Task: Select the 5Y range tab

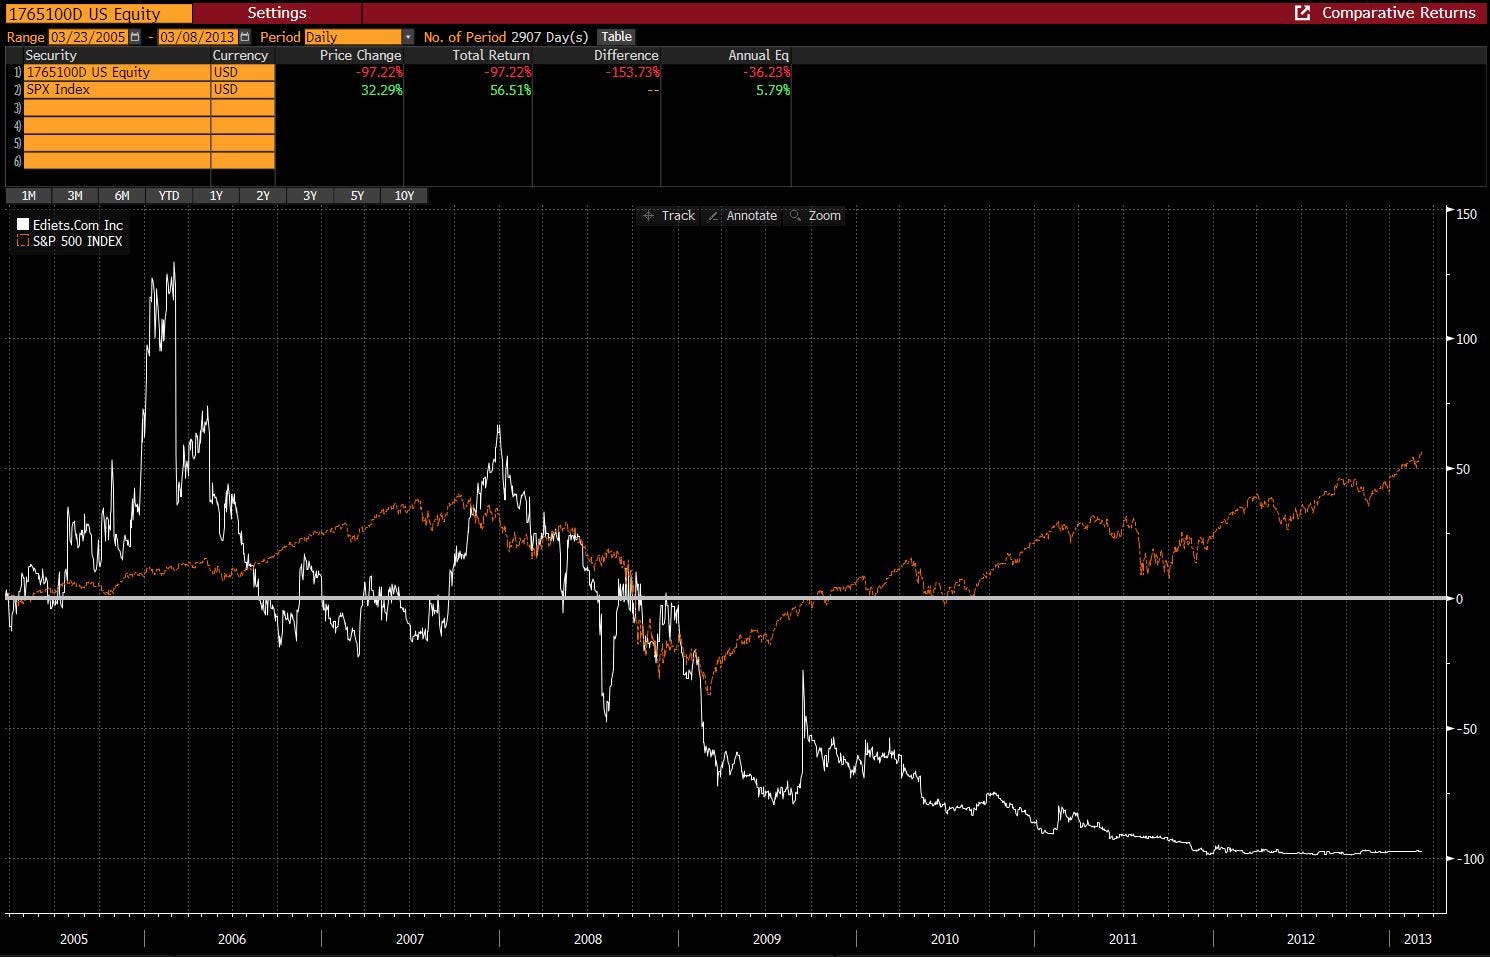Action: click(357, 196)
